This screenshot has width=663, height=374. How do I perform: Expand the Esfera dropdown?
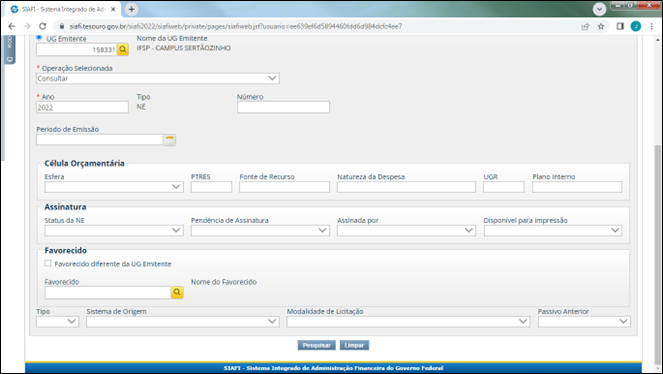pyautogui.click(x=114, y=187)
